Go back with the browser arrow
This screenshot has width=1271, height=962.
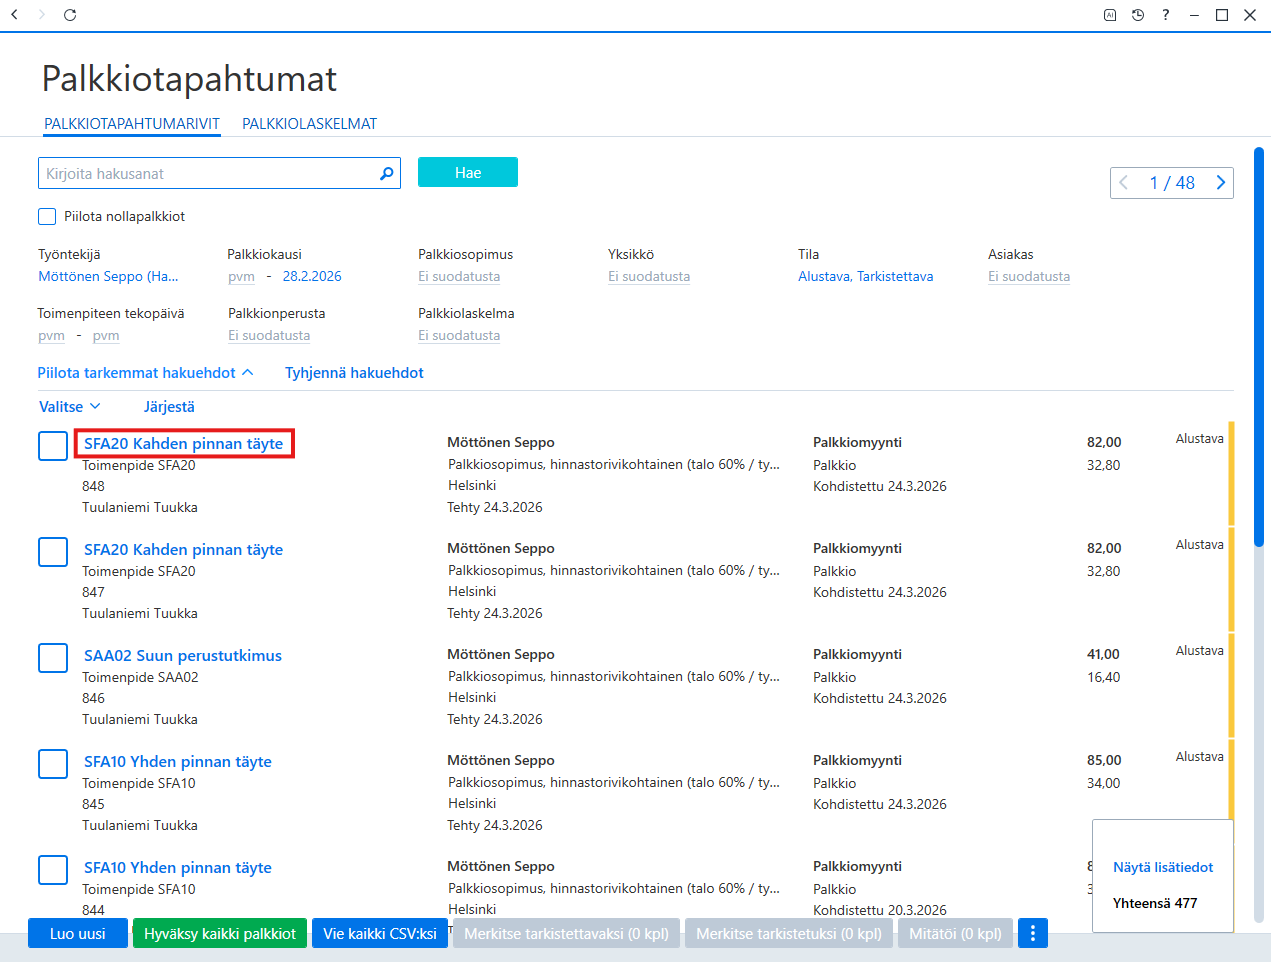click(x=14, y=15)
